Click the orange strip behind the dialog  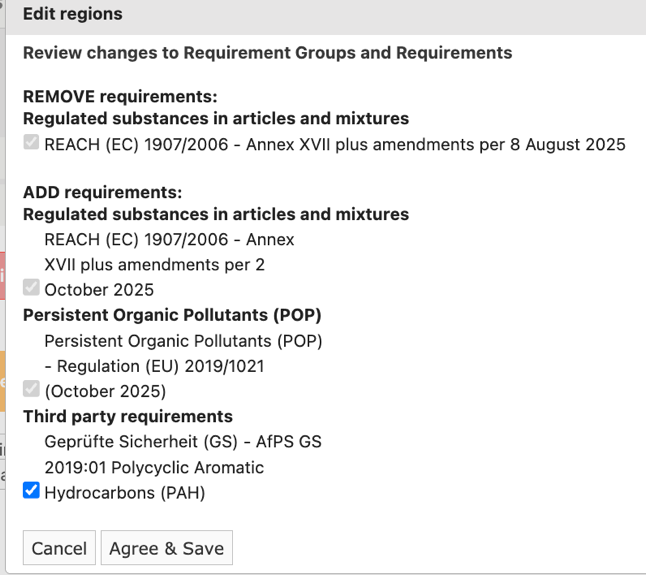[x=2, y=381]
